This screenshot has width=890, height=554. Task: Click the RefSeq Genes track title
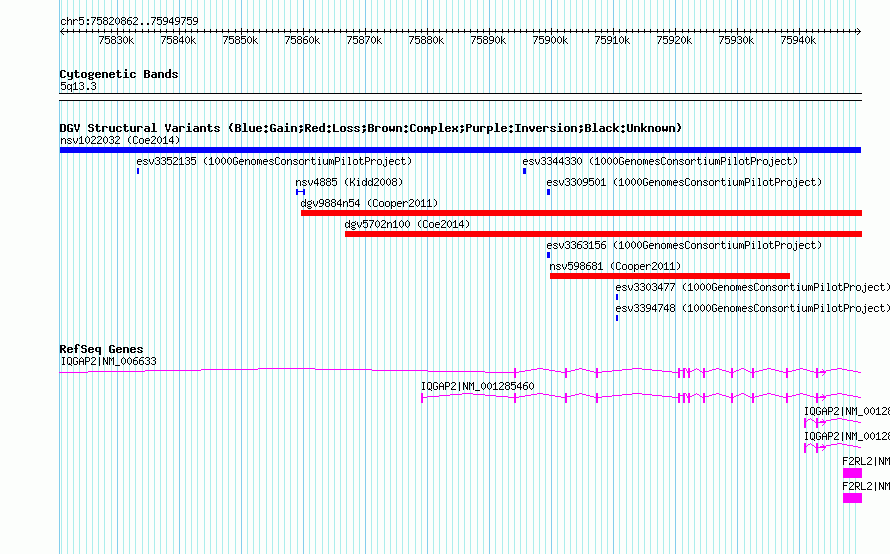point(101,349)
